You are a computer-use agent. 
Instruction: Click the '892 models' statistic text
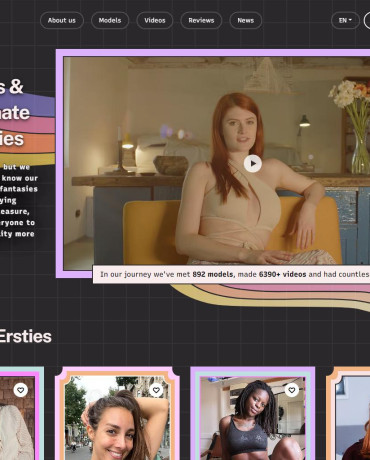213,274
